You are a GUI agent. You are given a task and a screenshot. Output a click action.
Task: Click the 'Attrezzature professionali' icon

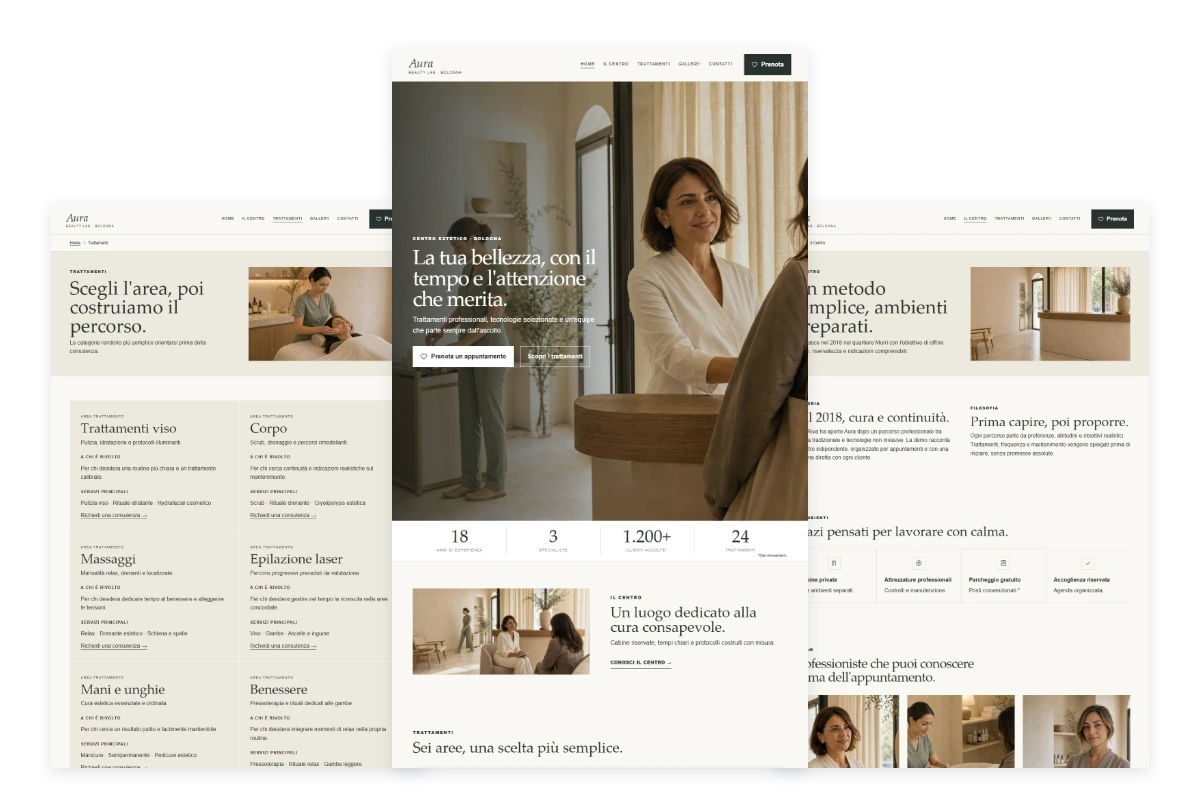919,563
